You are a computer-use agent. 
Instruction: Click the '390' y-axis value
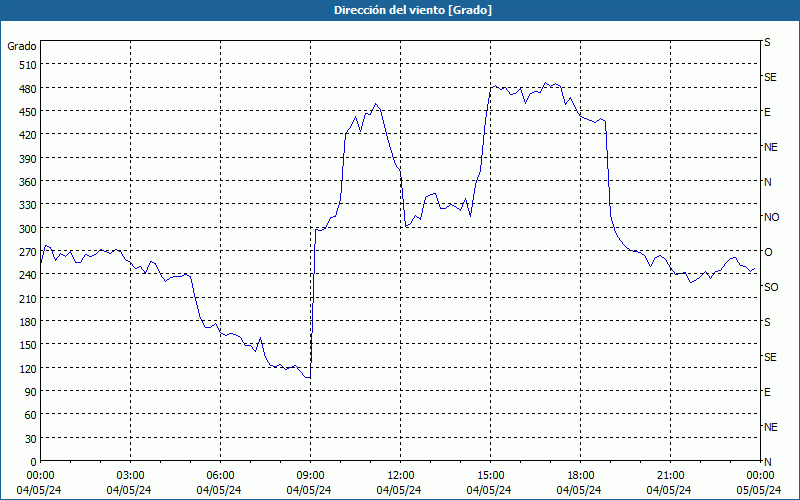(x=29, y=159)
